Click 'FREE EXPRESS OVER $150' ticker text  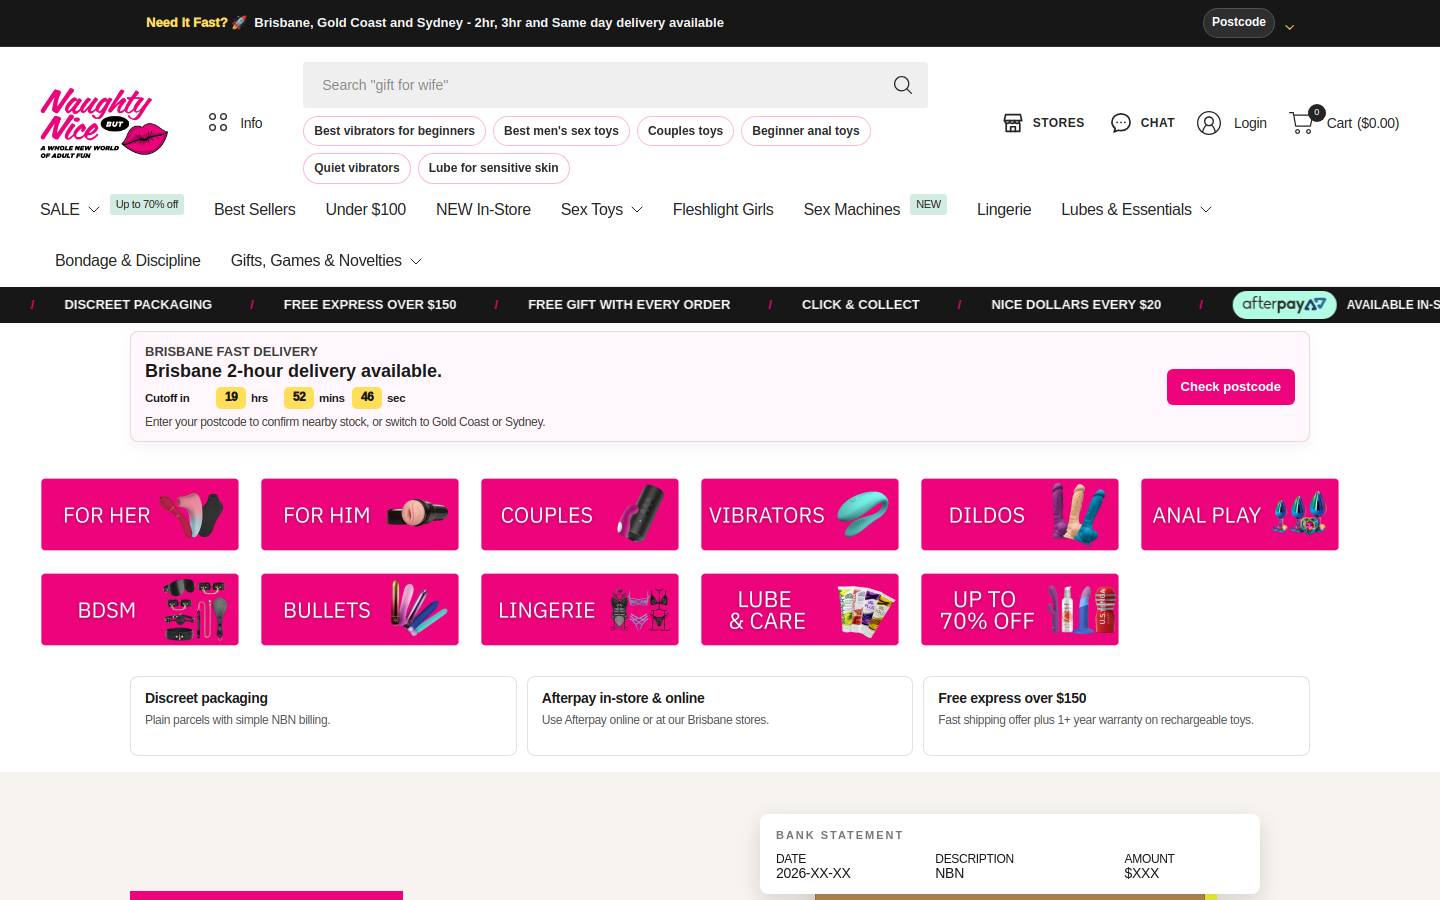(370, 305)
